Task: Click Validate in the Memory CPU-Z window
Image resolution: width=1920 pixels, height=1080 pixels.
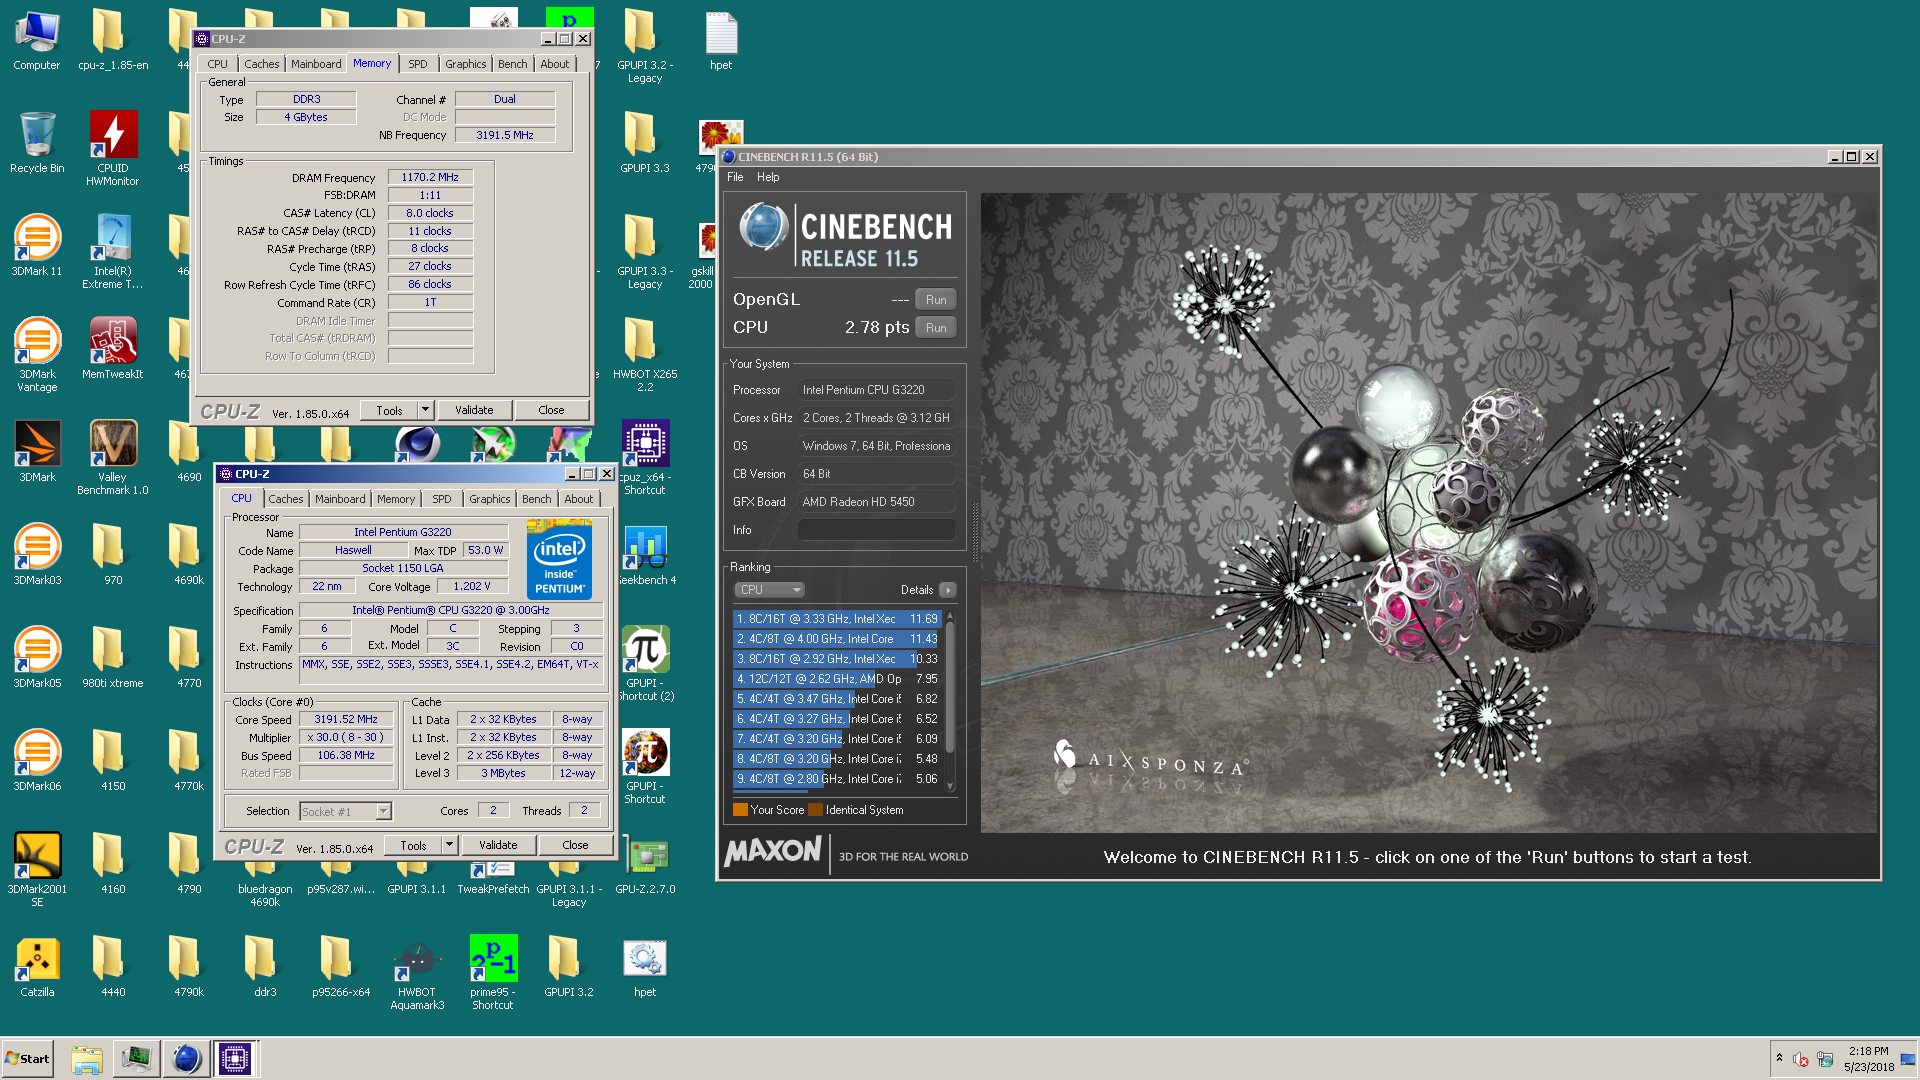Action: point(474,410)
